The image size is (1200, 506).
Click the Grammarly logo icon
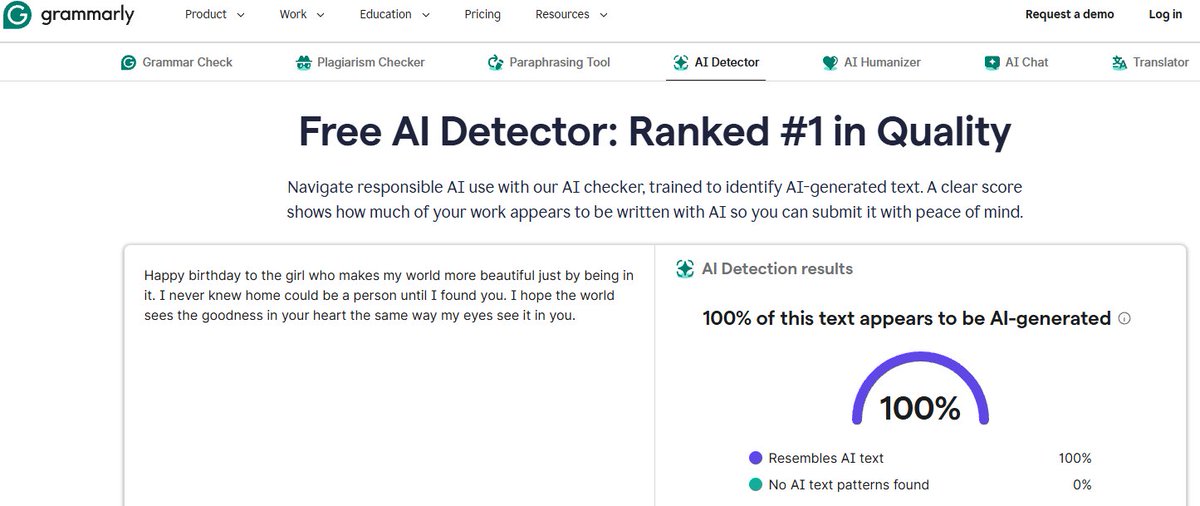pyautogui.click(x=19, y=15)
